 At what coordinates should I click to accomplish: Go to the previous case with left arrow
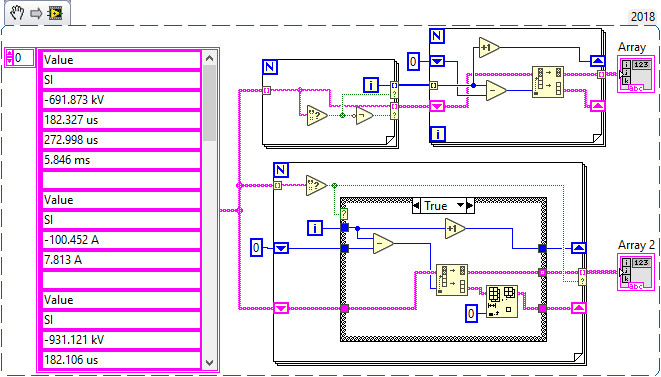pos(417,206)
